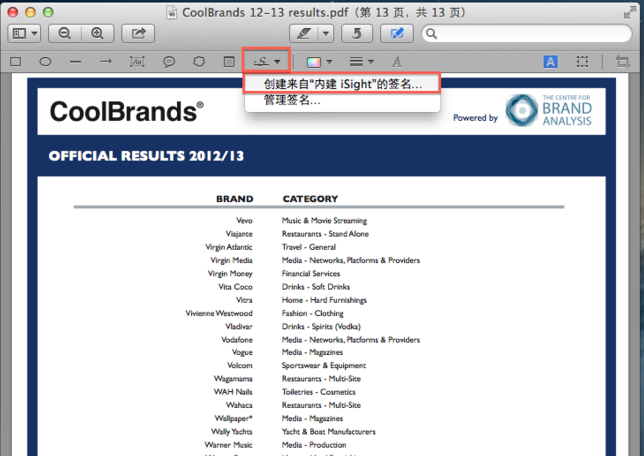Zoom in with the plus magnifier
Image resolution: width=644 pixels, height=456 pixels.
pos(97,33)
